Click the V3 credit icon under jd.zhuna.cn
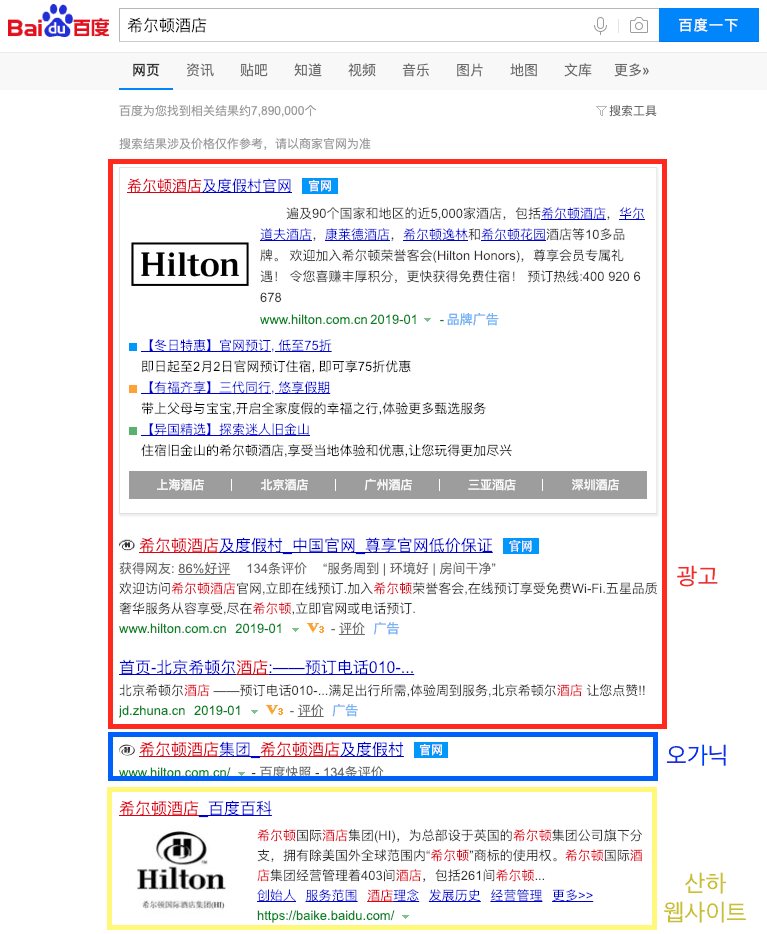This screenshot has width=767, height=934. pyautogui.click(x=275, y=710)
